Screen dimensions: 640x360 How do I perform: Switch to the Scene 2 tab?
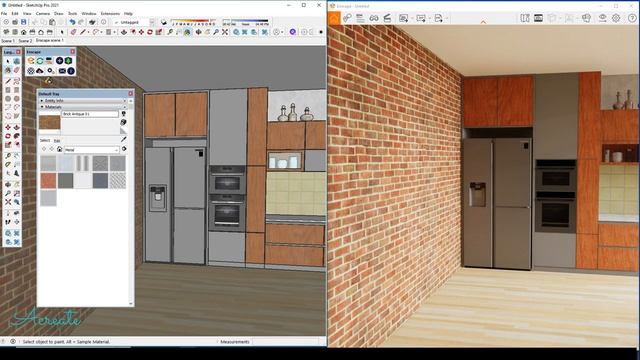click(x=25, y=40)
